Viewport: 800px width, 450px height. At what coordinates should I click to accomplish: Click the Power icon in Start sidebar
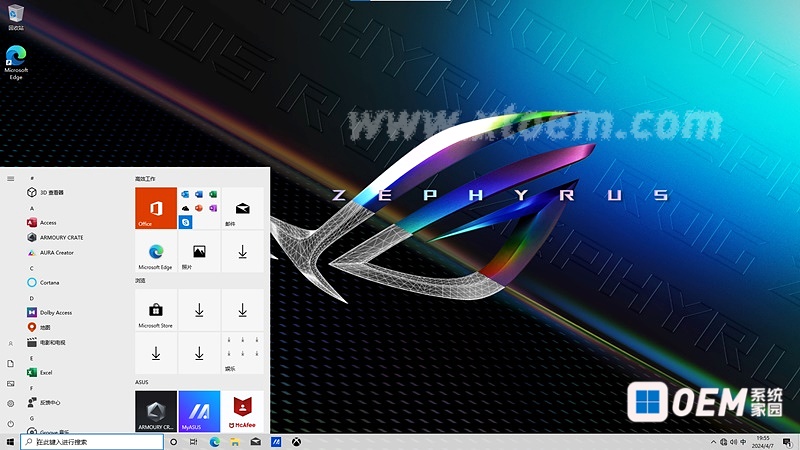[x=11, y=423]
